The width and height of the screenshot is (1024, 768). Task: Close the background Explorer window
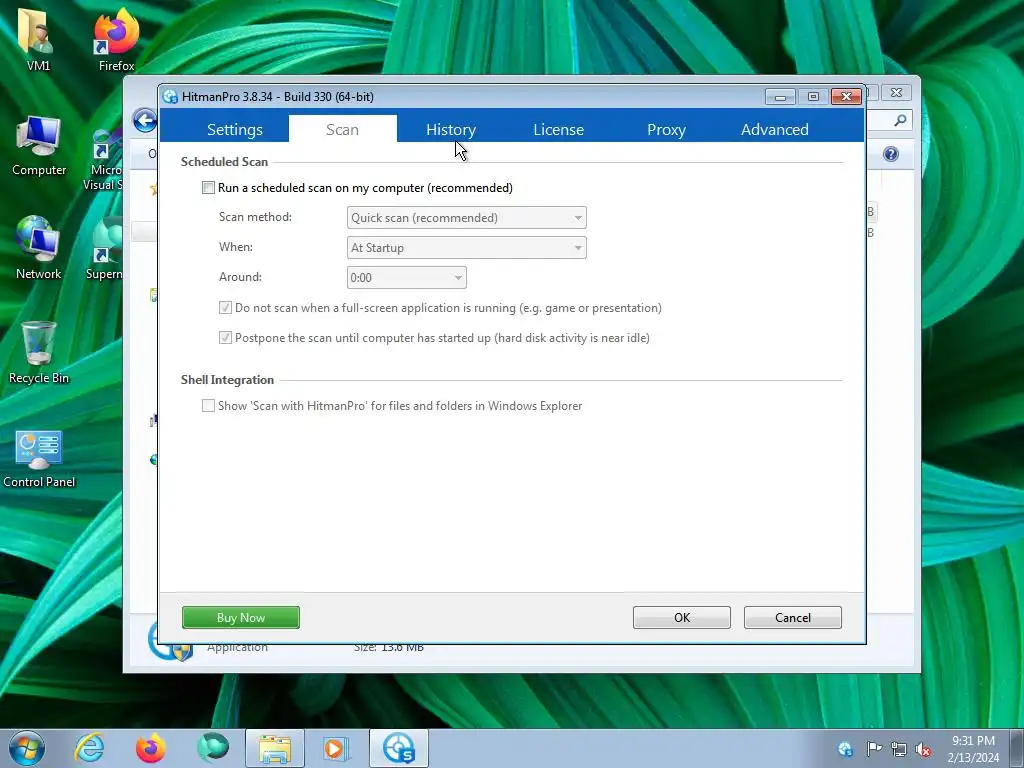[x=897, y=93]
